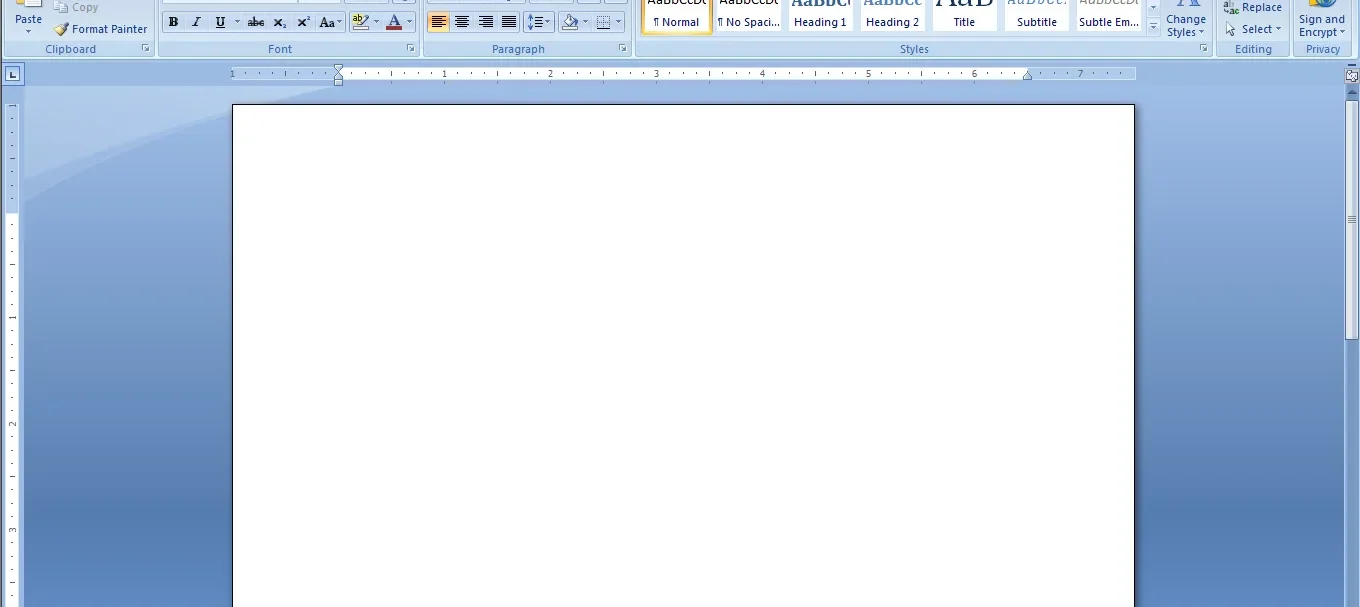The width and height of the screenshot is (1360, 607).
Task: Toggle strikethrough on text
Action: pyautogui.click(x=256, y=22)
